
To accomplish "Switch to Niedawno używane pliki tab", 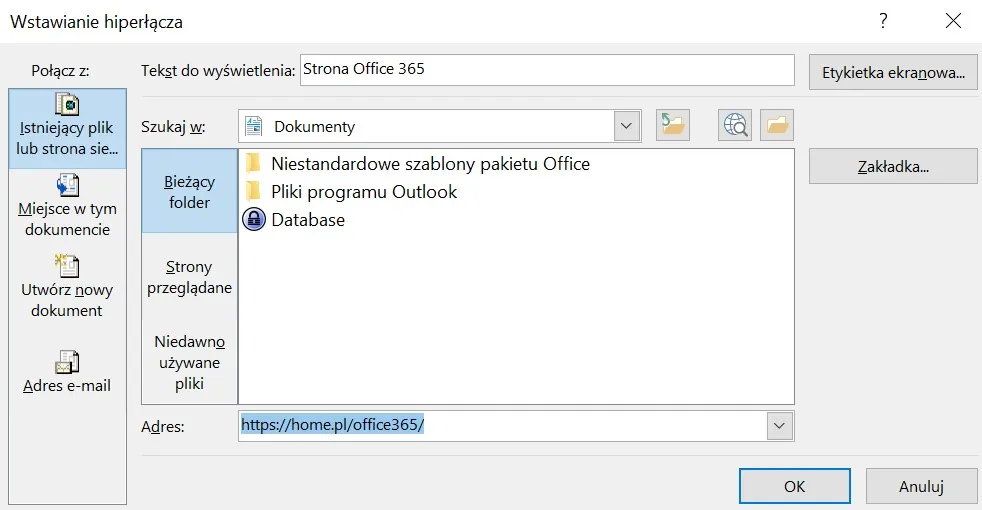I will [x=189, y=362].
